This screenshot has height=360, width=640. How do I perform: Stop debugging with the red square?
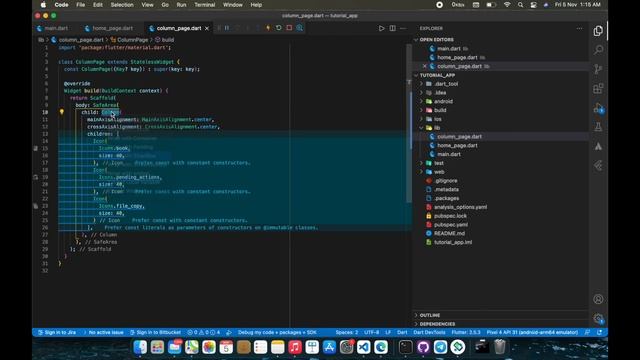[289, 28]
